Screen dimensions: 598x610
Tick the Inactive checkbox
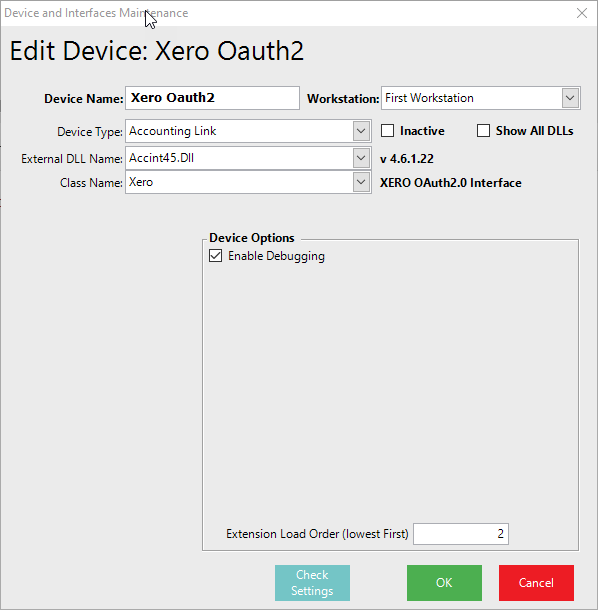pos(388,131)
